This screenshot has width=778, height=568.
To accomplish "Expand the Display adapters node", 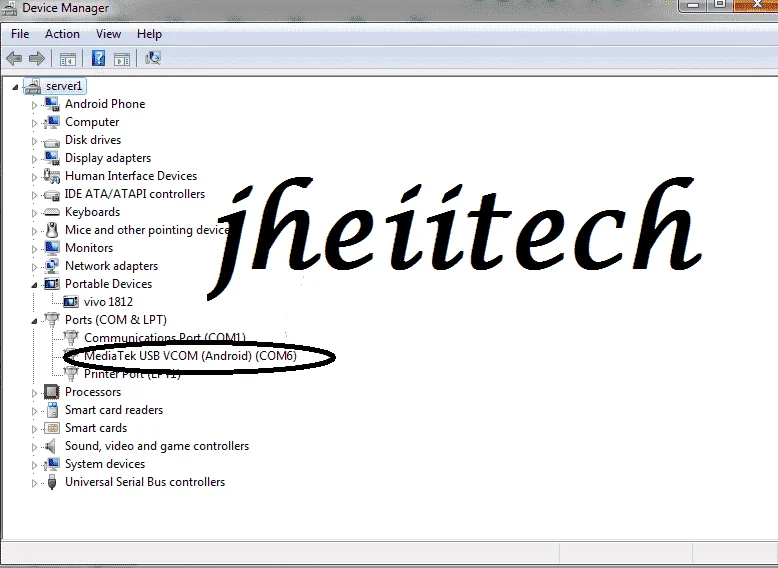I will [34, 159].
